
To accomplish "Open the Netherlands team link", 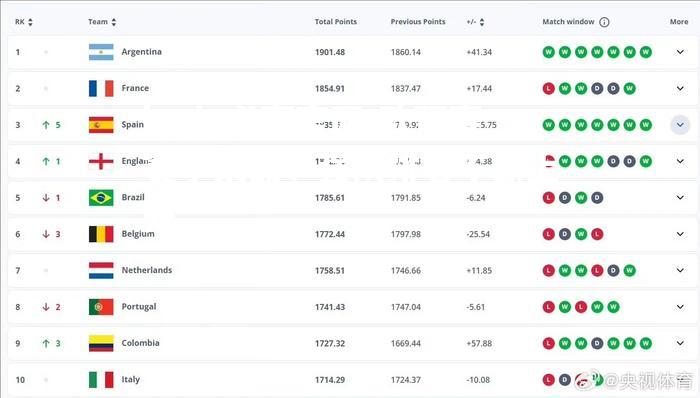I will pos(147,270).
